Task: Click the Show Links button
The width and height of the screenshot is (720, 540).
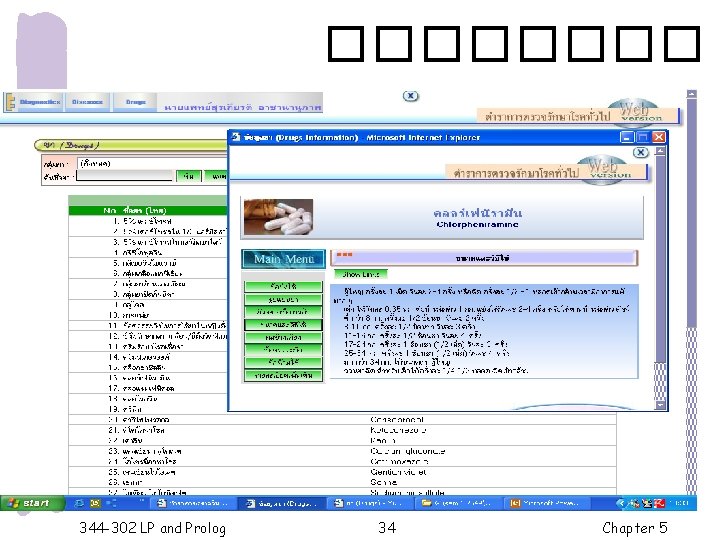Action: [361, 274]
